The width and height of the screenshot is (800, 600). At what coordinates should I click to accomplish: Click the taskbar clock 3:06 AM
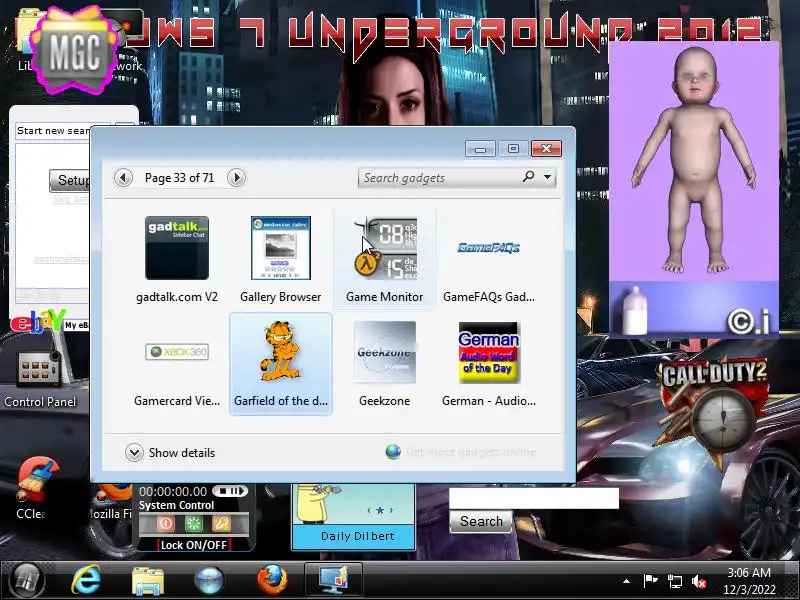pyautogui.click(x=749, y=572)
